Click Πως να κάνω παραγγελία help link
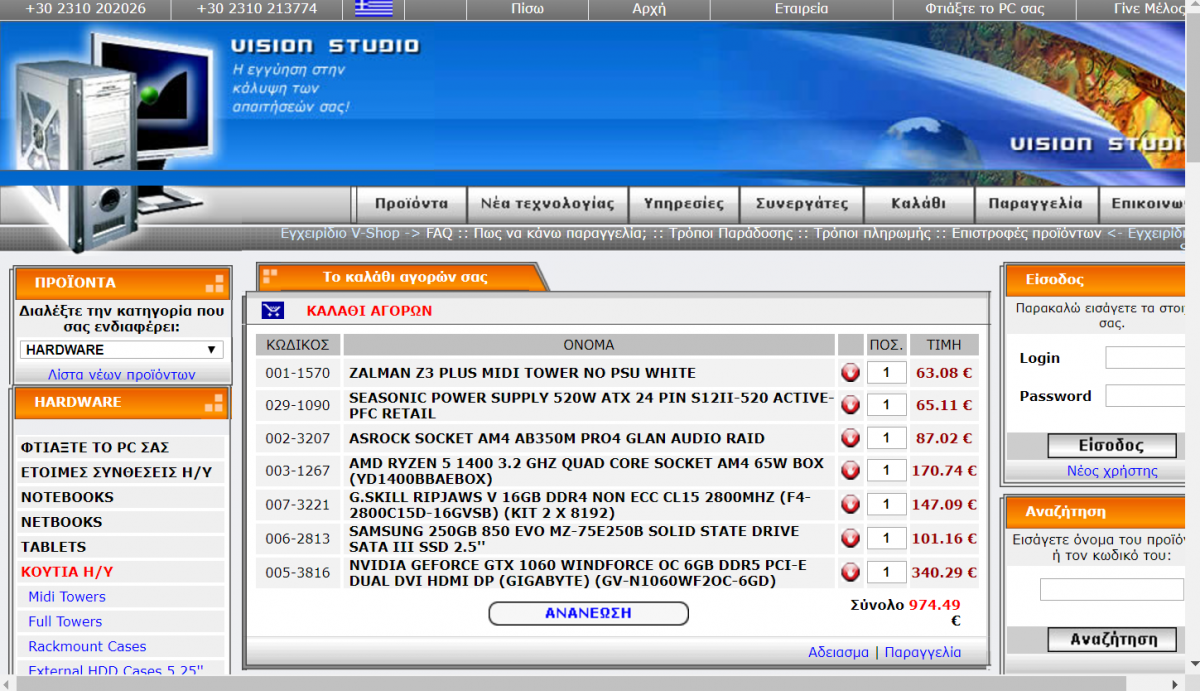Viewport: 1200px width, 691px height. (x=560, y=233)
